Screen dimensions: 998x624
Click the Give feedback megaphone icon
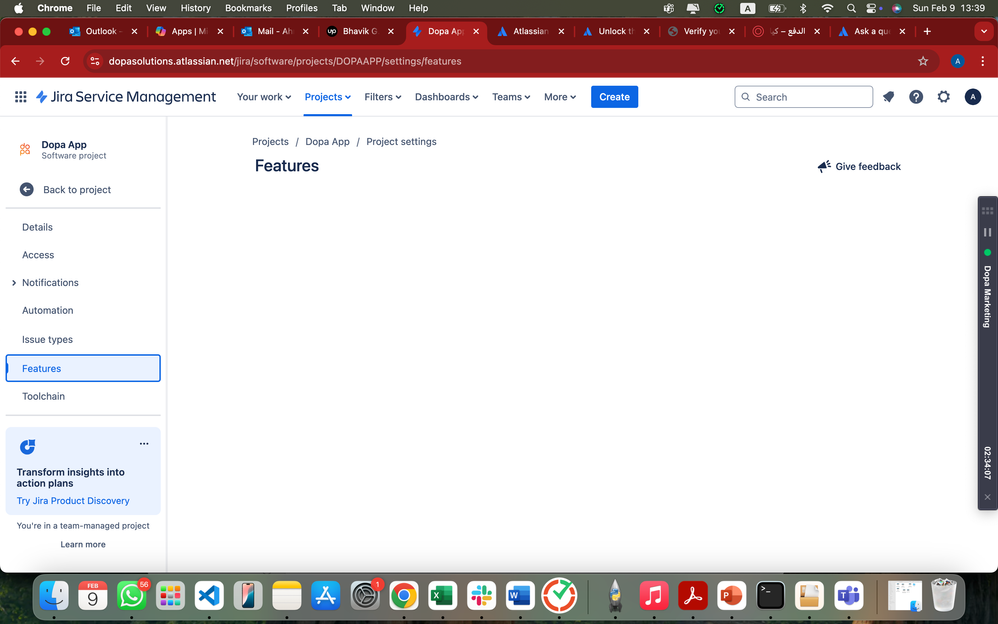823,166
